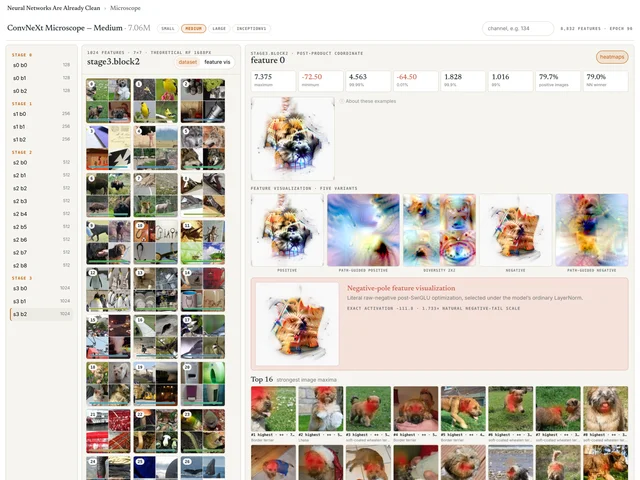Screen dimensions: 640x480
Task: Select the SMALL model size pill
Action: coord(168,29)
